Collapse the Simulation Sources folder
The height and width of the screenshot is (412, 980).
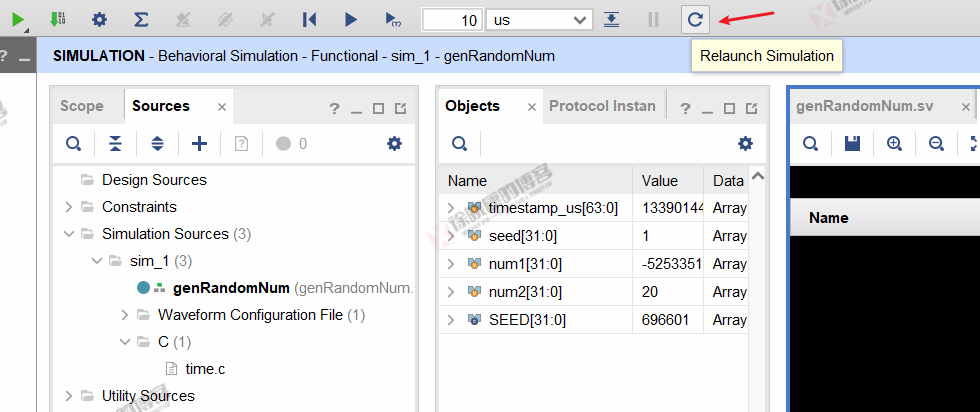click(x=68, y=234)
